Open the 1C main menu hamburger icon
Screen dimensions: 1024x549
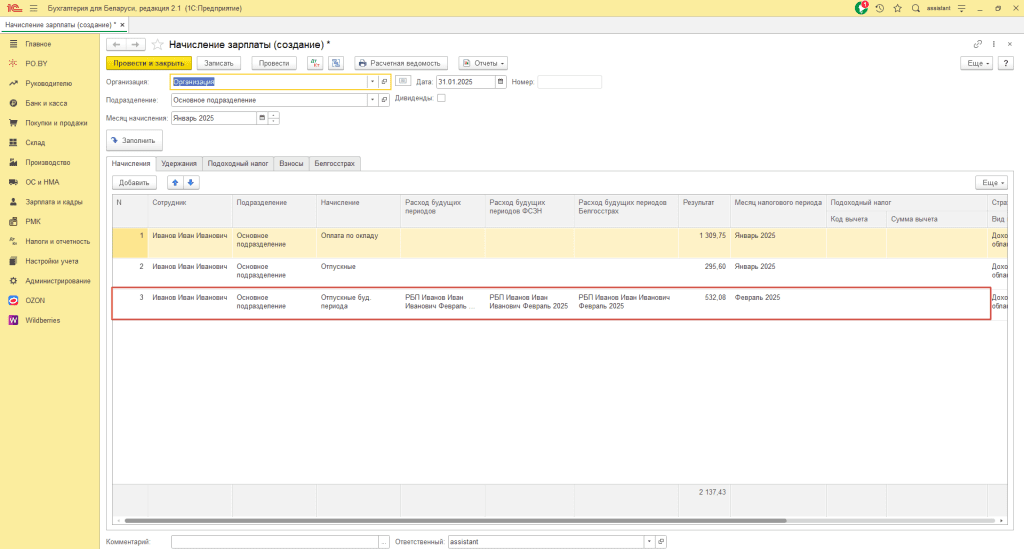point(33,8)
